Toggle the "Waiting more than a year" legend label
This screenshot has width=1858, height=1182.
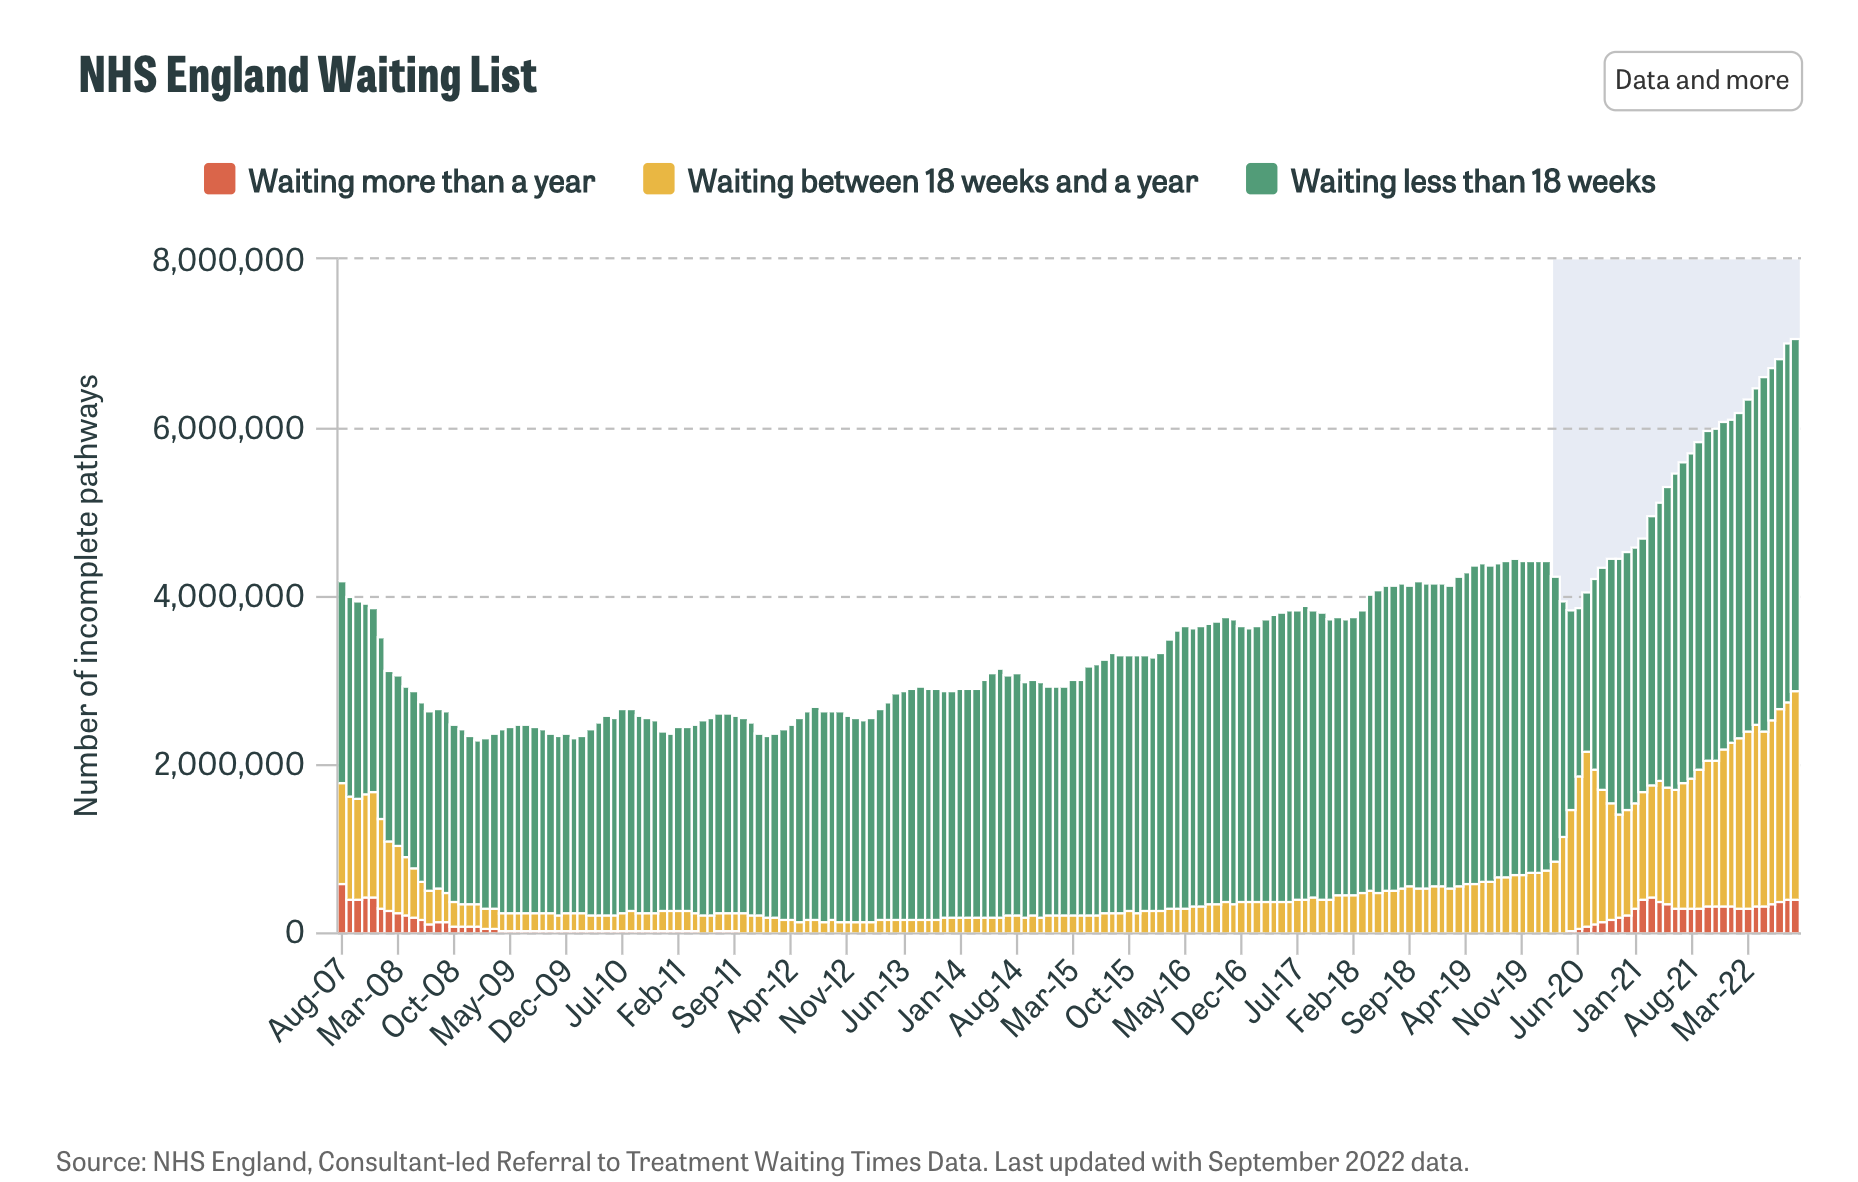[x=421, y=181]
